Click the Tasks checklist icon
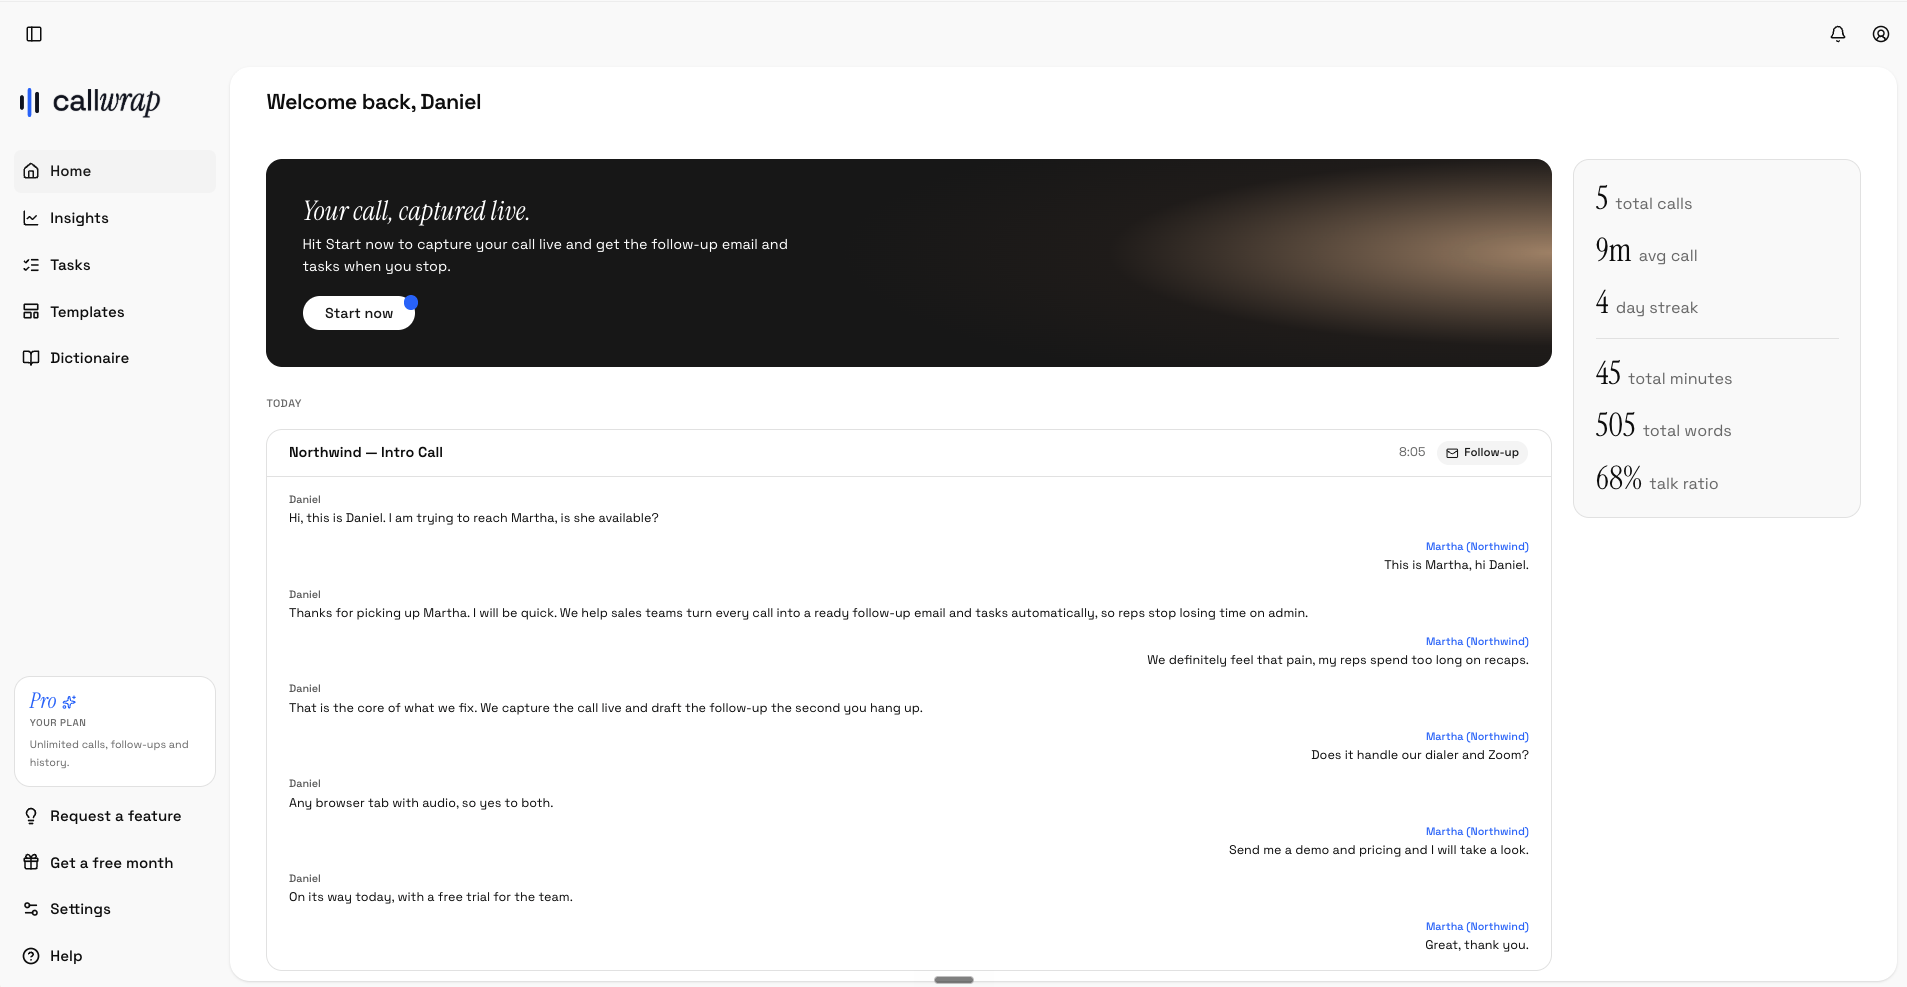The image size is (1907, 987). click(x=31, y=265)
